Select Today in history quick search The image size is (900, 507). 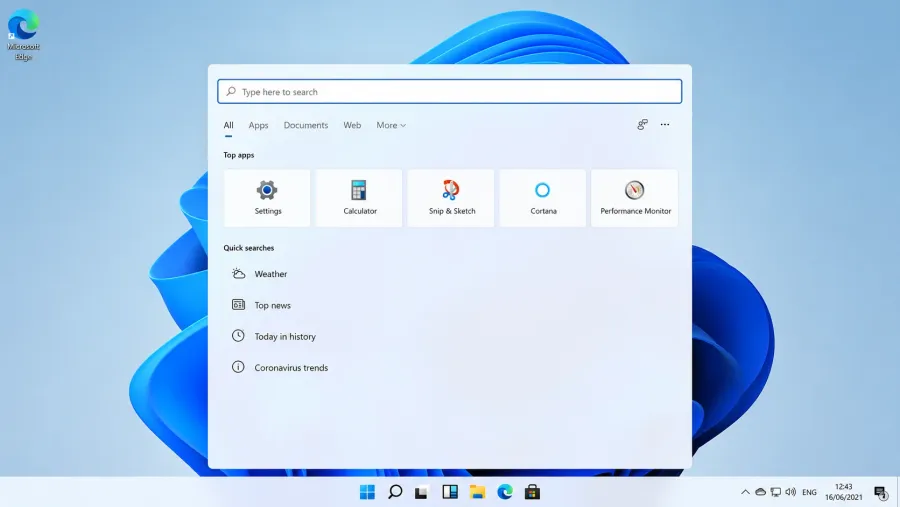pyautogui.click(x=273, y=336)
